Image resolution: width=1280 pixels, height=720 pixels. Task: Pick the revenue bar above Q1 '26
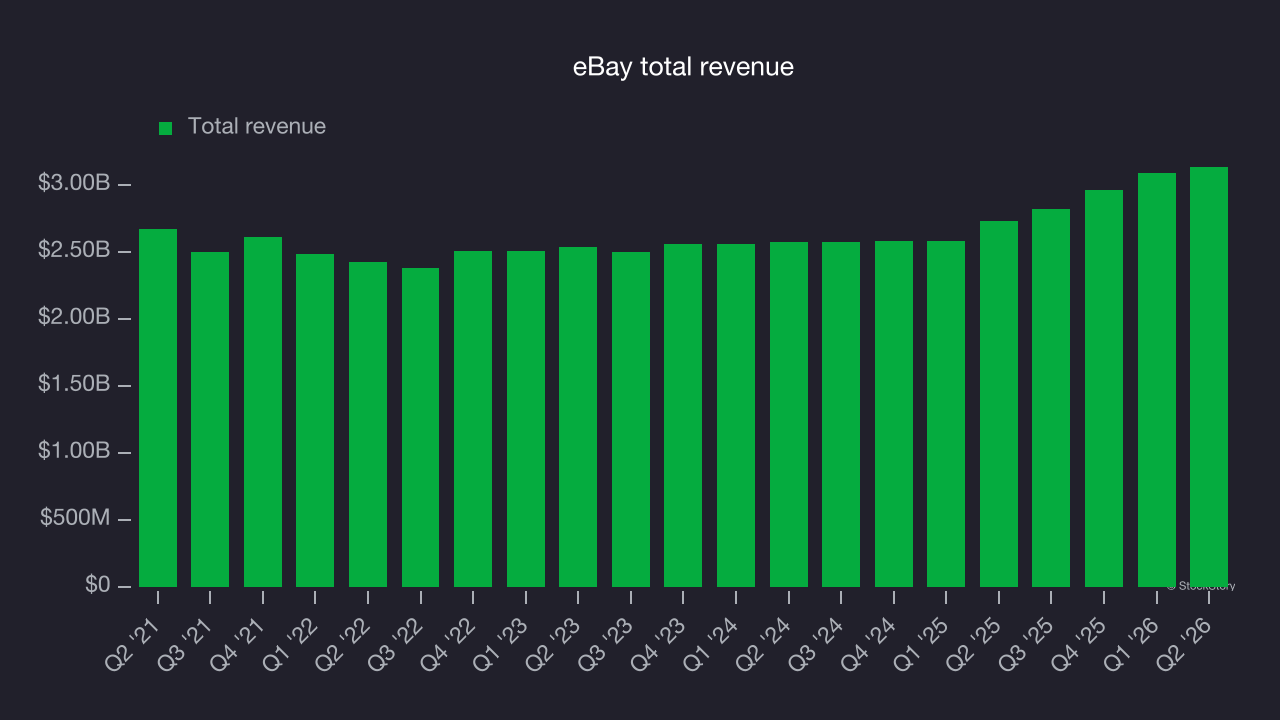(1157, 380)
